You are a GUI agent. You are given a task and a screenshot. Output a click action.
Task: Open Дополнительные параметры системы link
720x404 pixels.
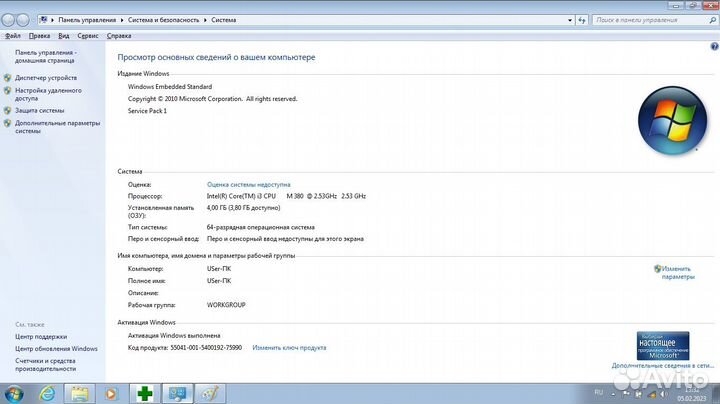(x=57, y=127)
